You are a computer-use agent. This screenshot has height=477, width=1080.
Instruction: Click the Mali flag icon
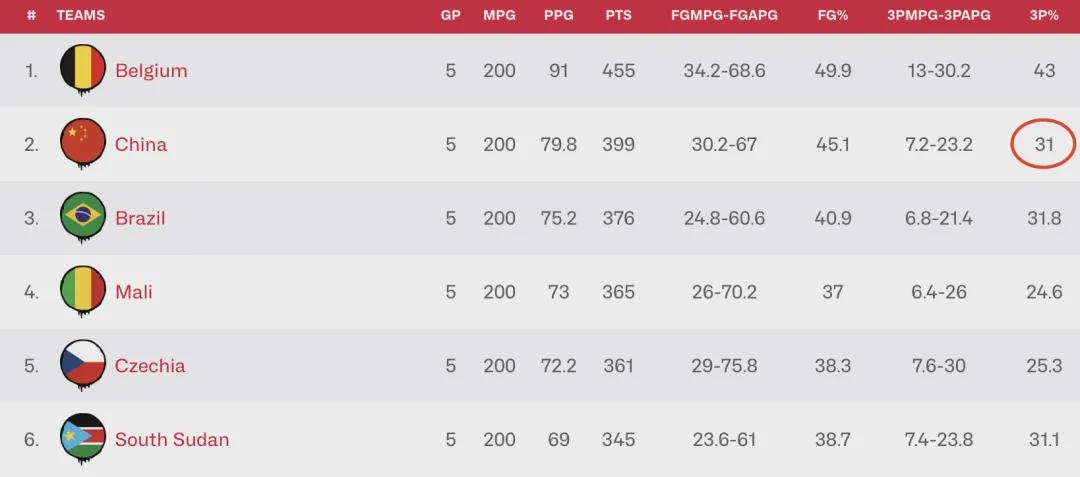tap(82, 291)
